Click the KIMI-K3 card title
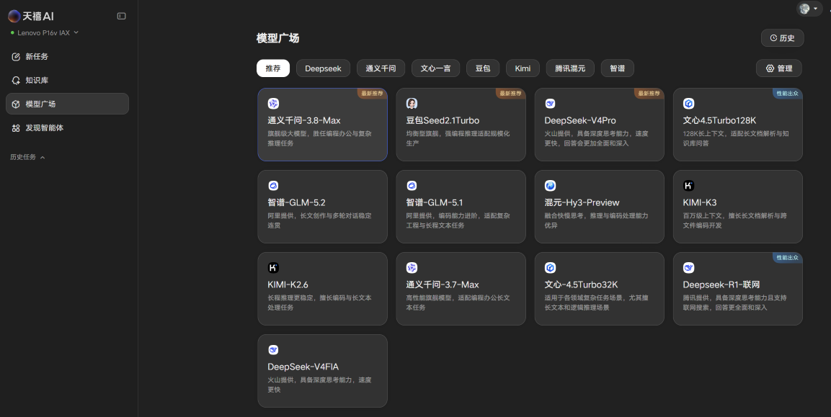Viewport: 831px width, 417px height. (x=700, y=203)
